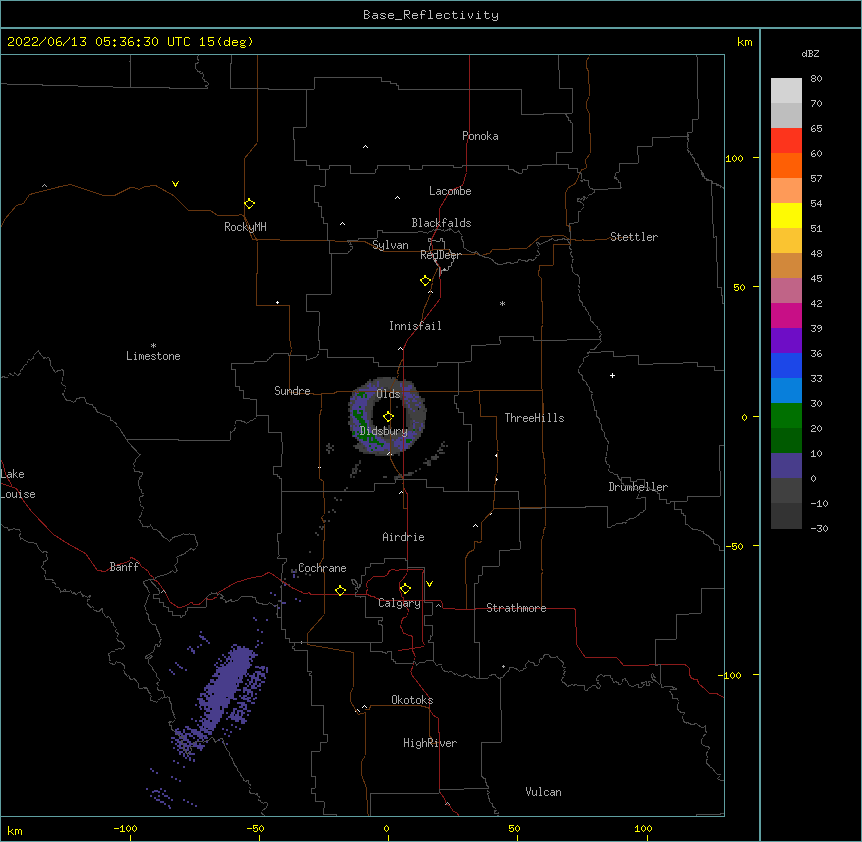Click the yellow v marker northwest of RockyMH
Viewport: 862px width, 842px height.
pos(175,184)
